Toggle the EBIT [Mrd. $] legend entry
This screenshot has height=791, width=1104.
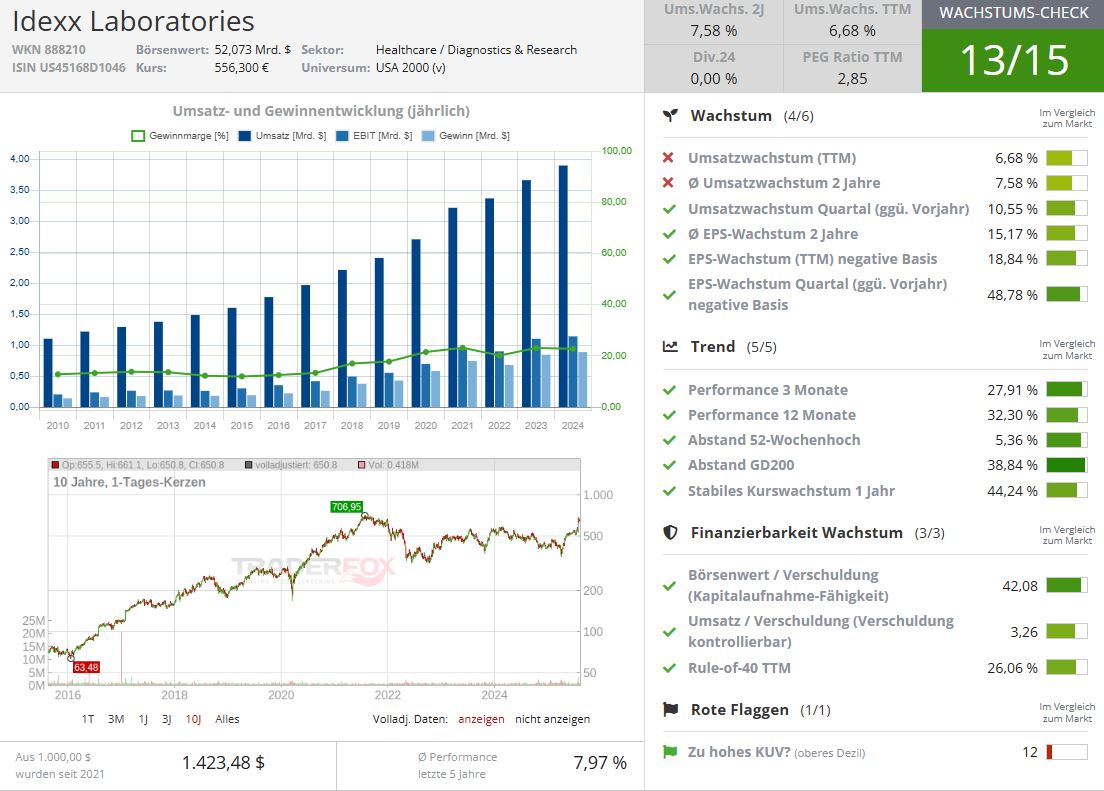[x=374, y=136]
